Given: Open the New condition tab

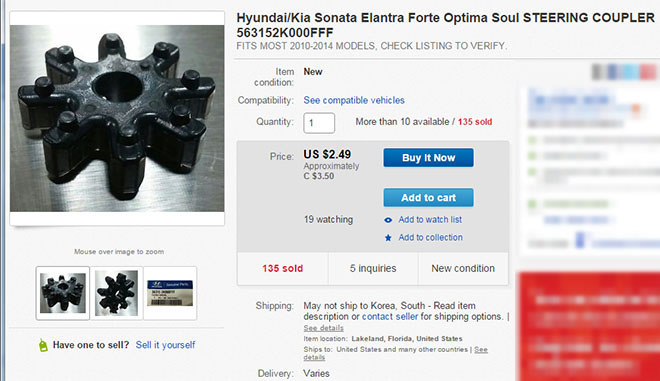Looking at the screenshot, I should pos(463,269).
